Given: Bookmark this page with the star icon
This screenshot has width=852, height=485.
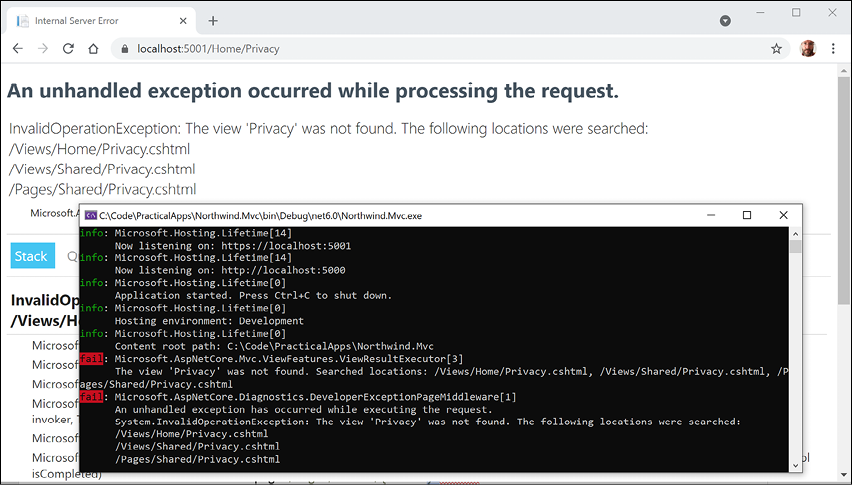Looking at the screenshot, I should 776,48.
